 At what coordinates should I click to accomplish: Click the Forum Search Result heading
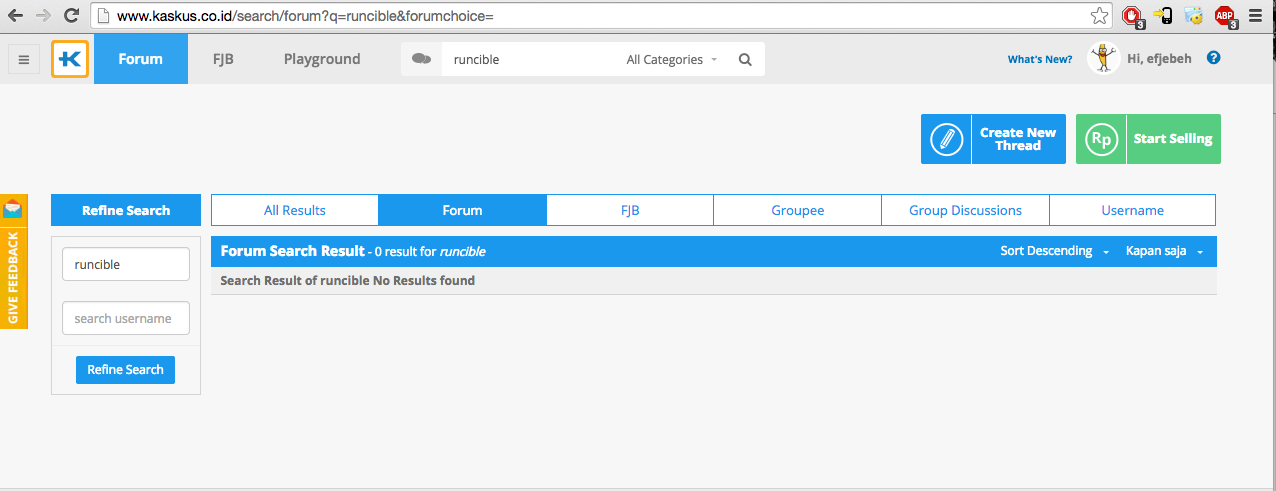tap(292, 251)
